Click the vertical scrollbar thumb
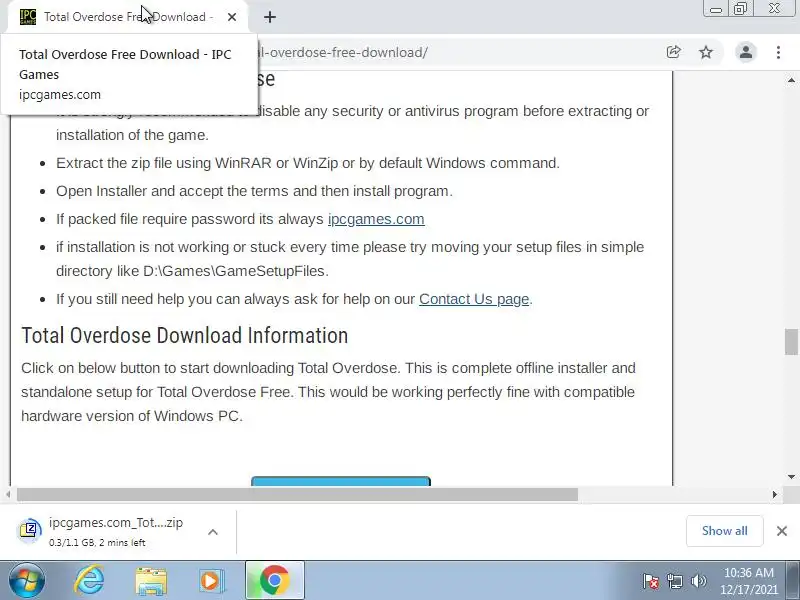Viewport: 800px width, 600px height. click(x=791, y=342)
